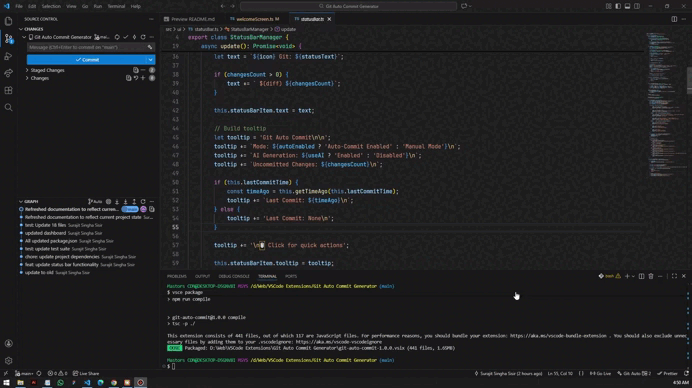Select 'feat: update status bar functionality' commit
This screenshot has width=692, height=388.
62,265
